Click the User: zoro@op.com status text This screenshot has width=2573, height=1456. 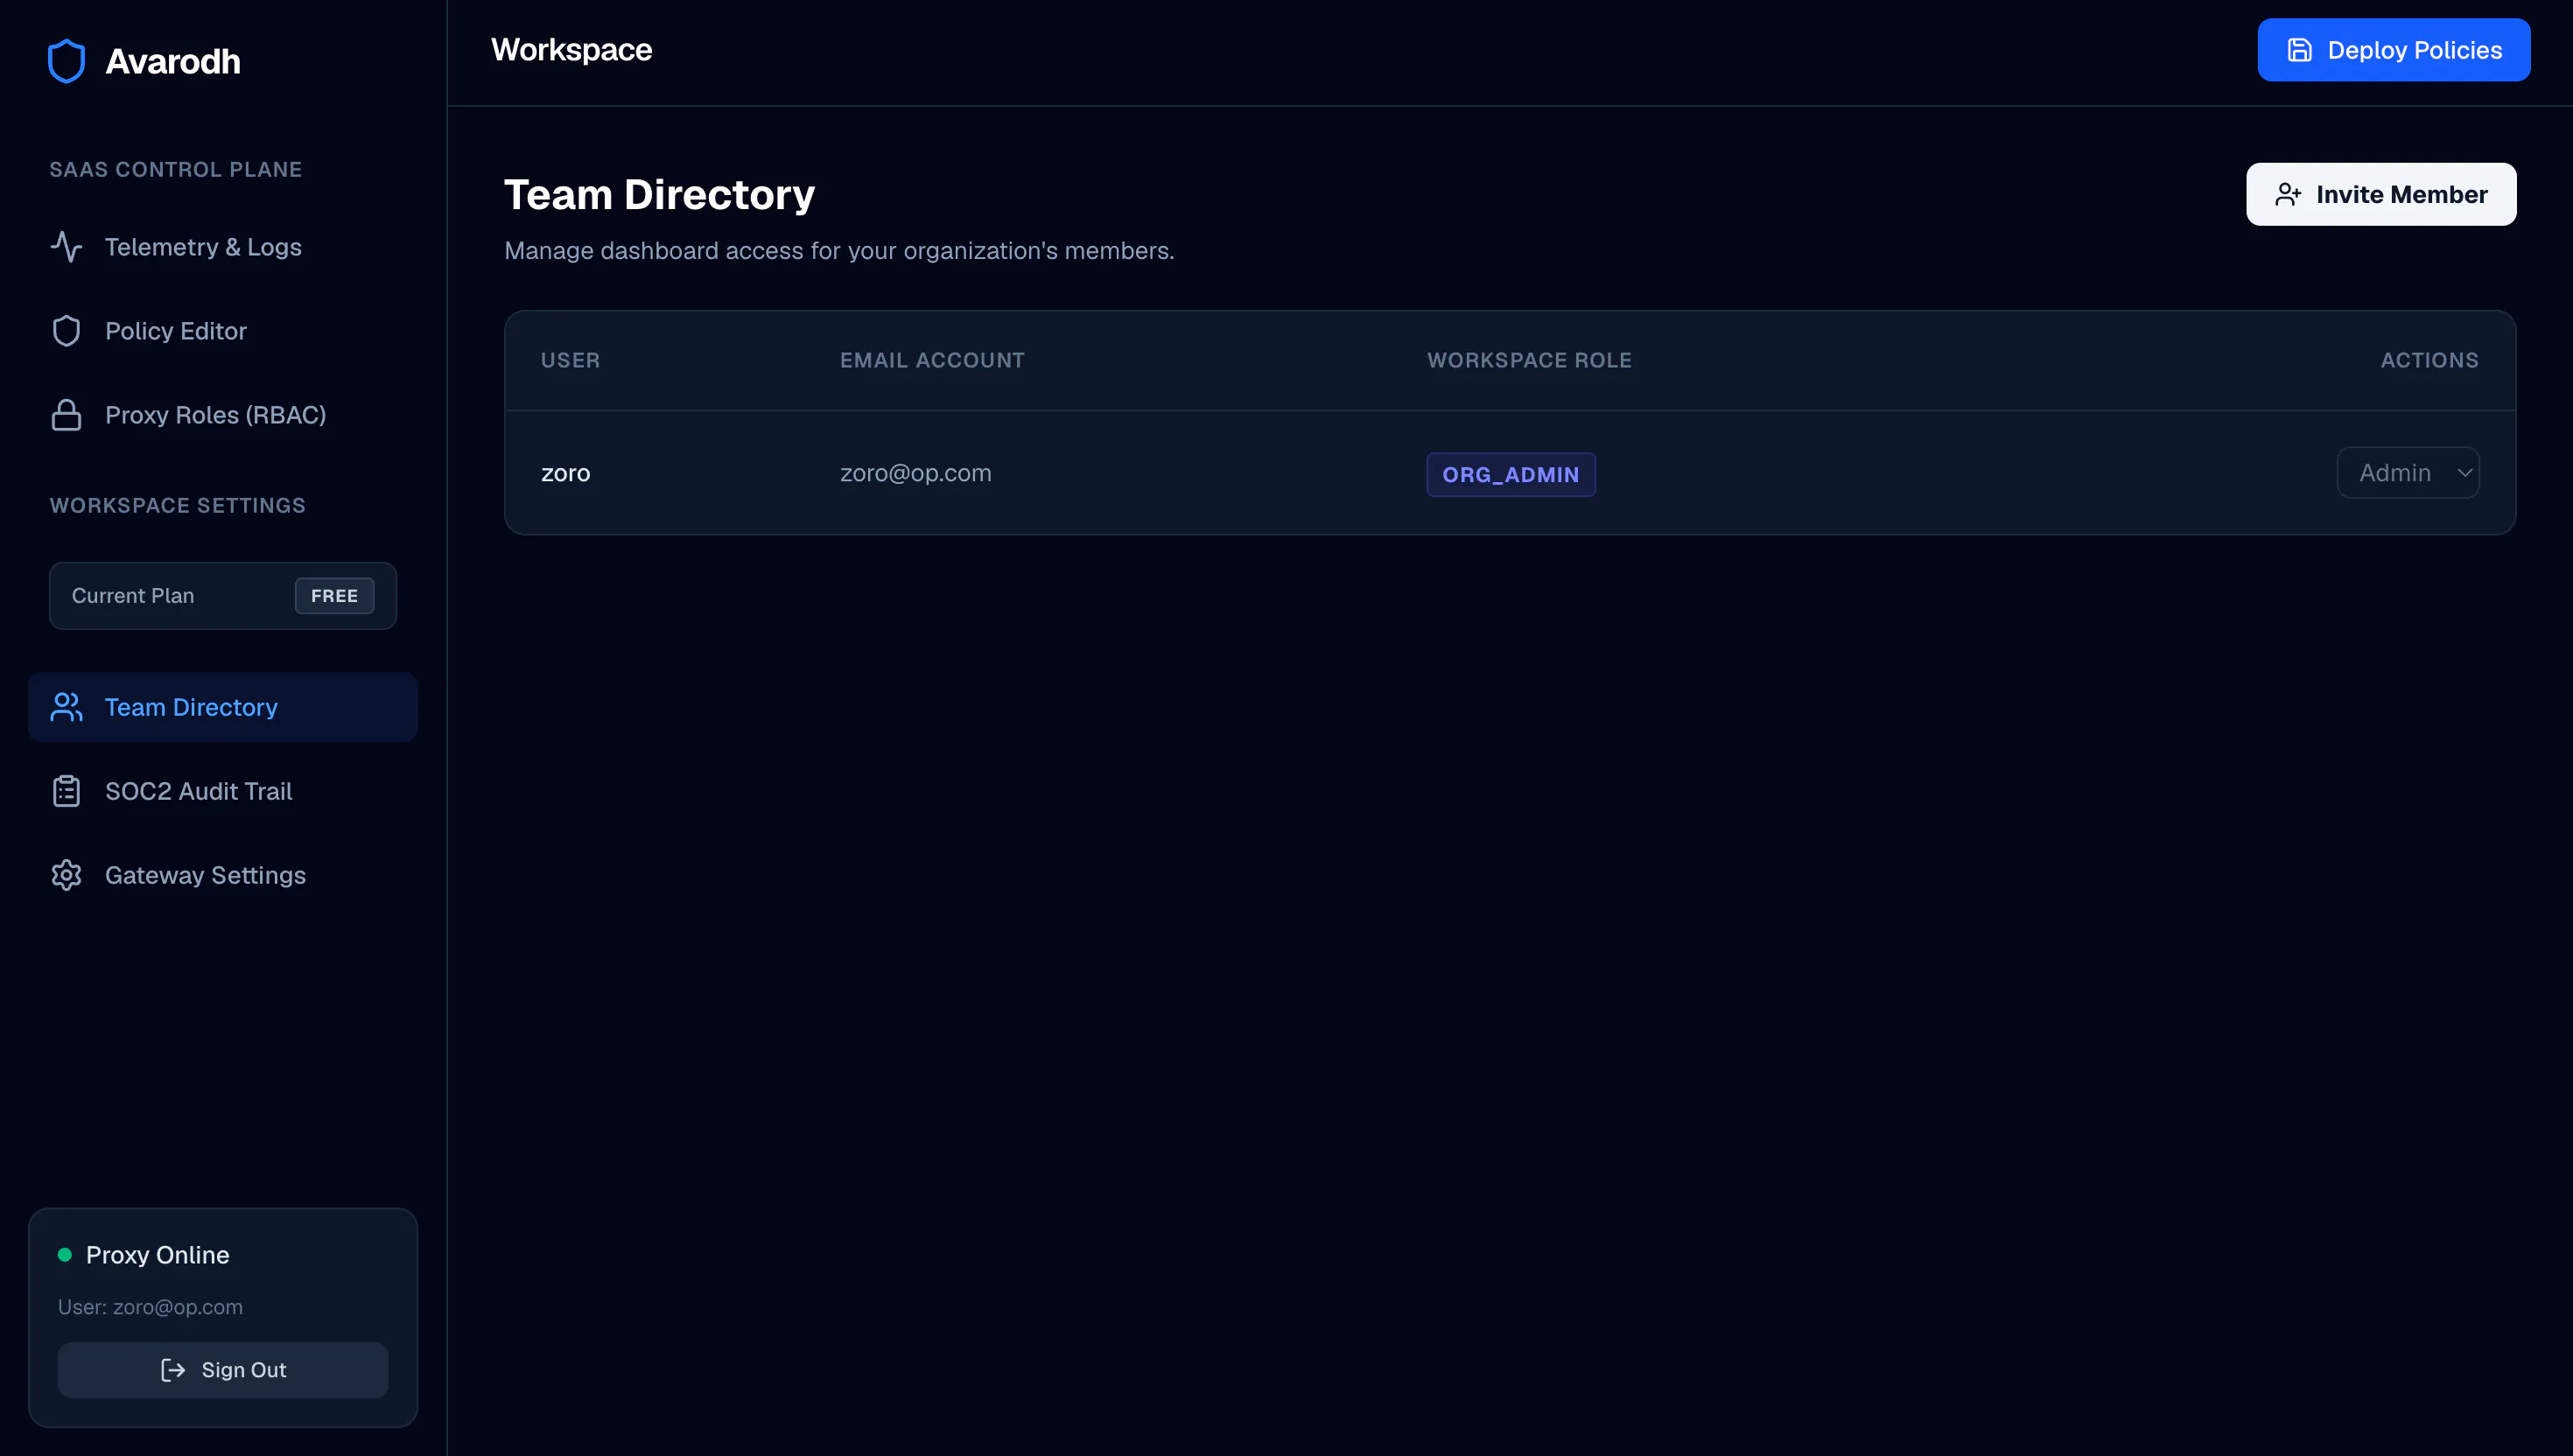pyautogui.click(x=150, y=1307)
